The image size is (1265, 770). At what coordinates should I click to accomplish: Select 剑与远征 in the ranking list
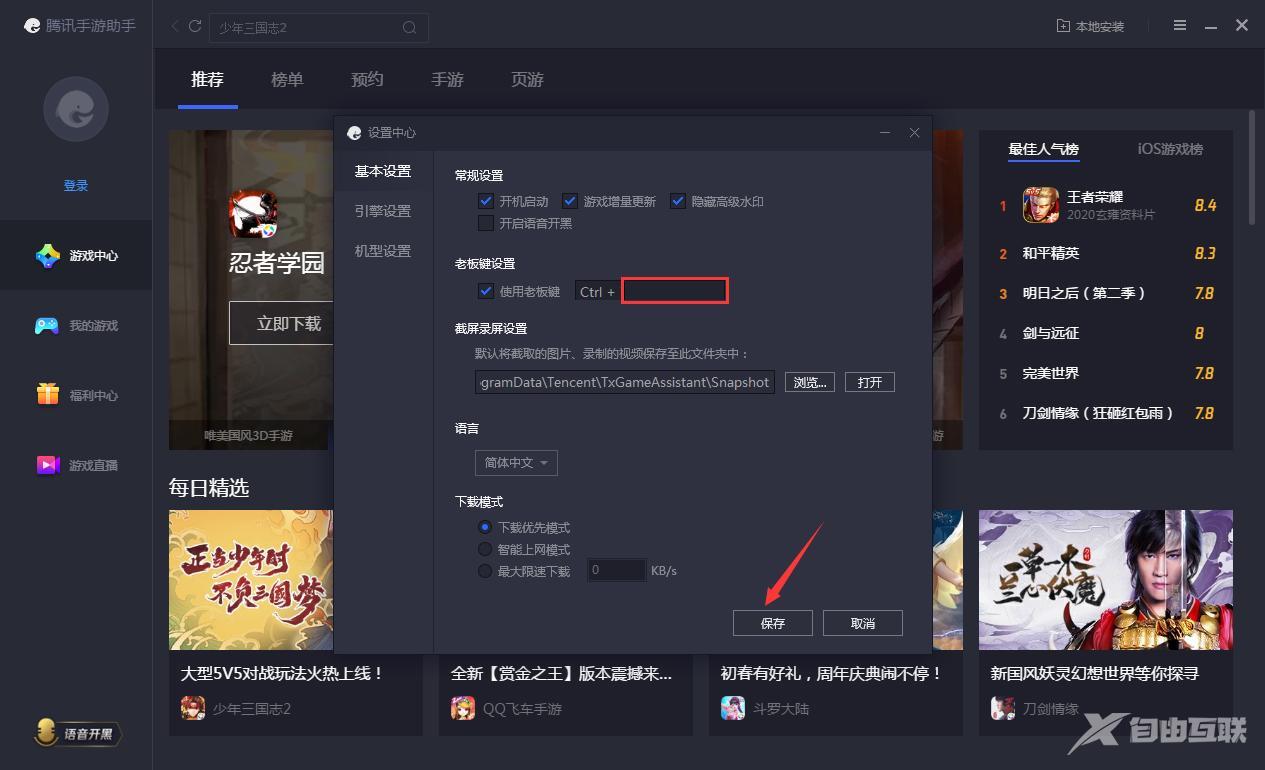pos(1051,334)
